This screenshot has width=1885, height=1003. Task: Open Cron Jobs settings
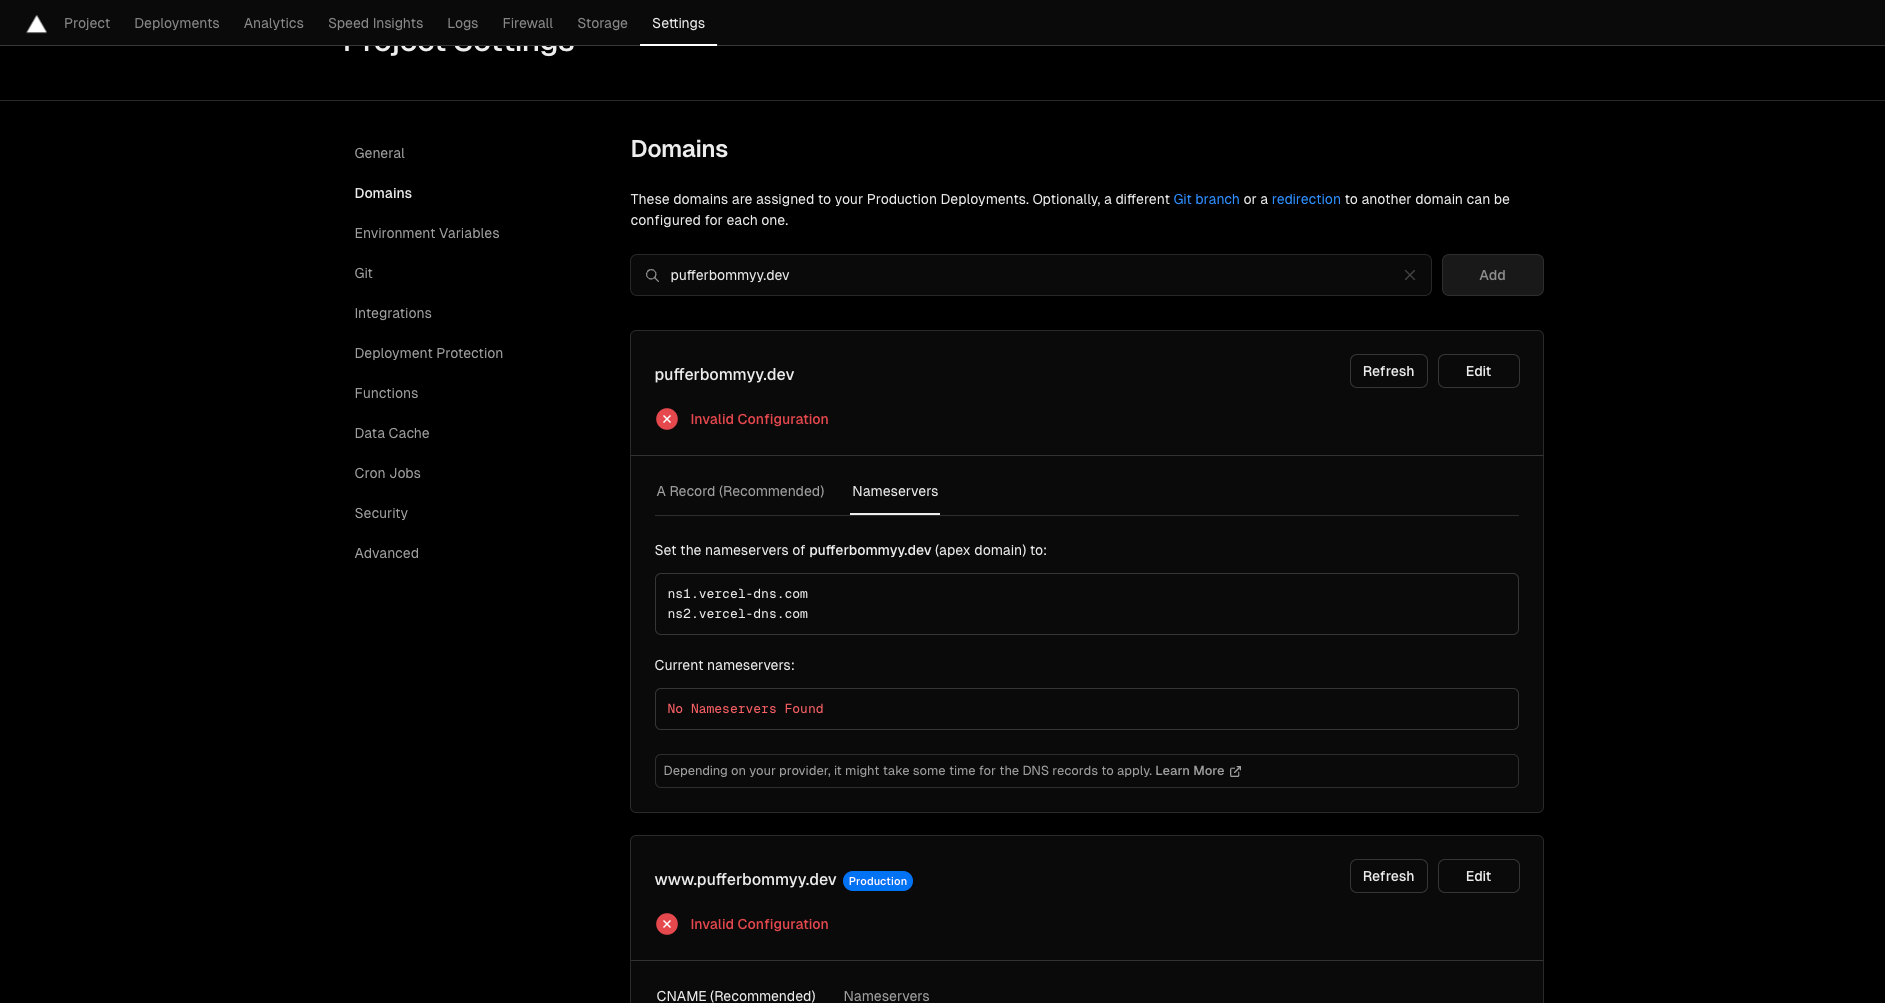tap(388, 473)
